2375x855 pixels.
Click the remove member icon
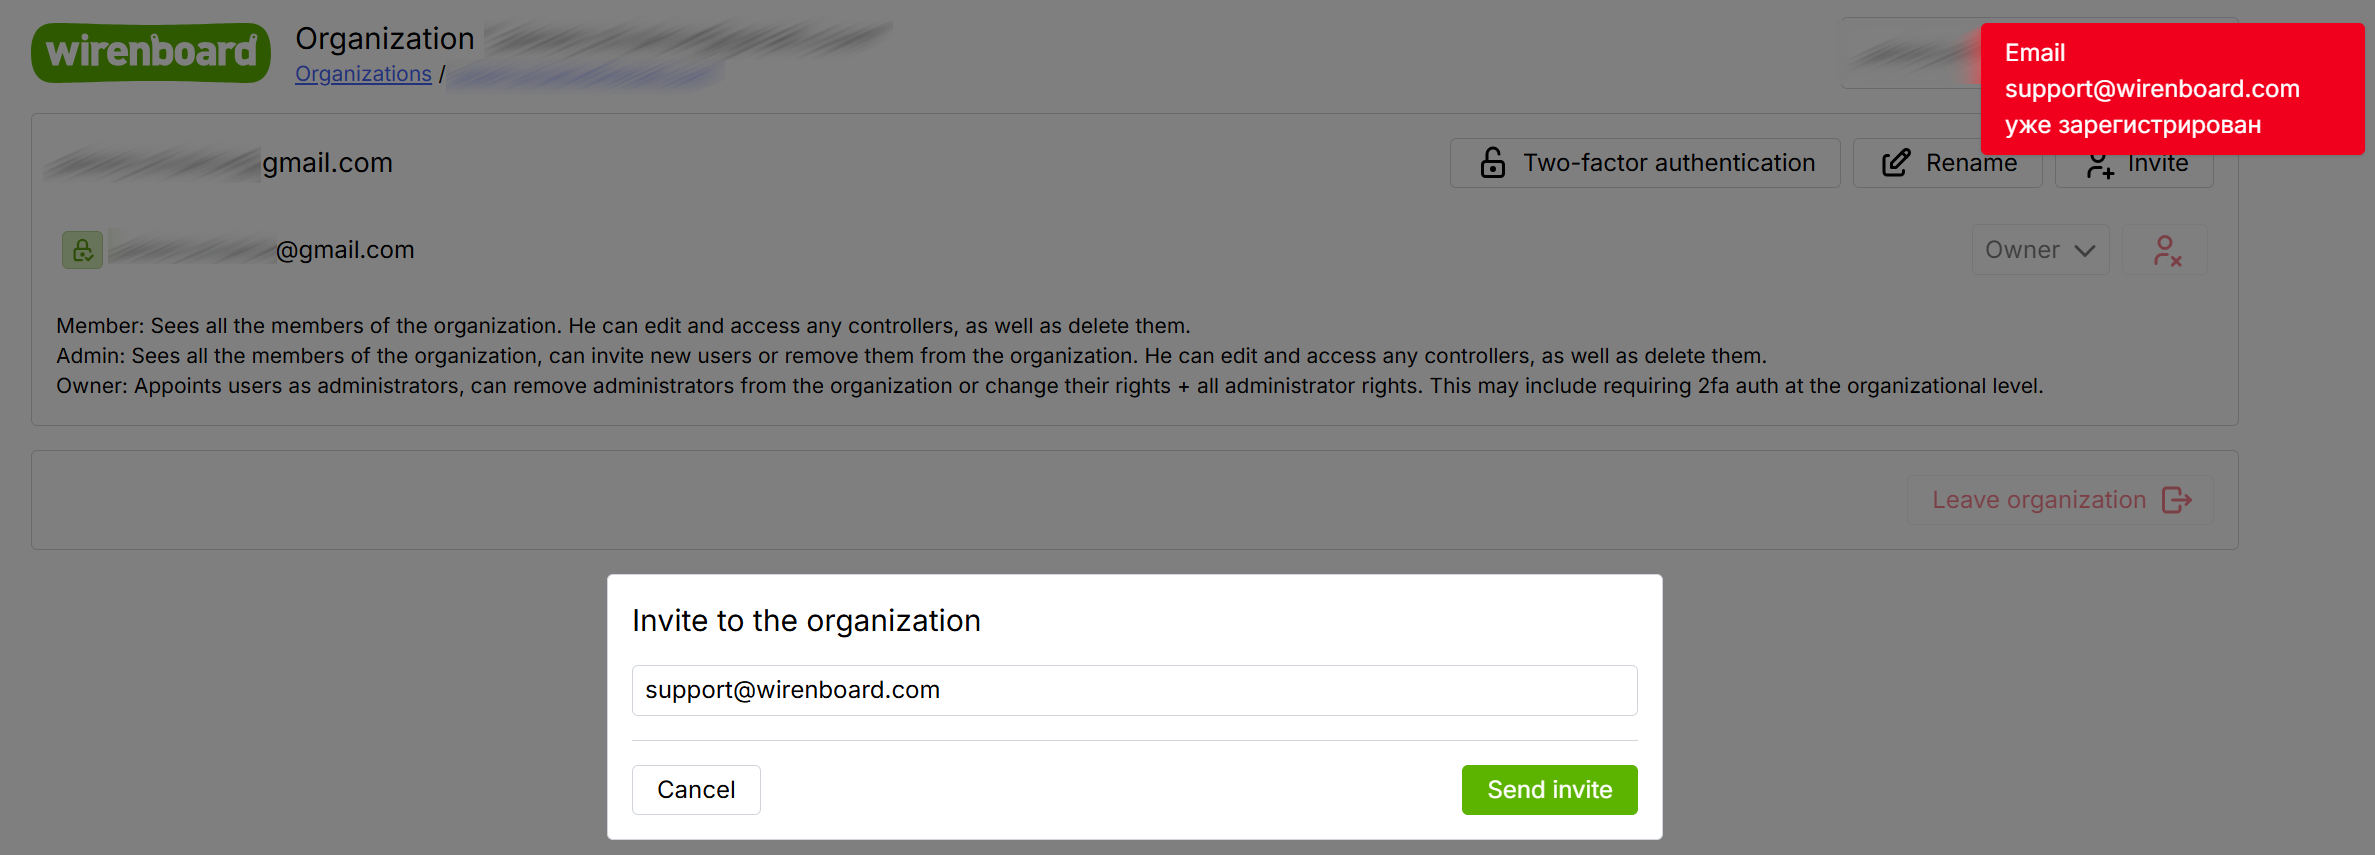pyautogui.click(x=2165, y=250)
